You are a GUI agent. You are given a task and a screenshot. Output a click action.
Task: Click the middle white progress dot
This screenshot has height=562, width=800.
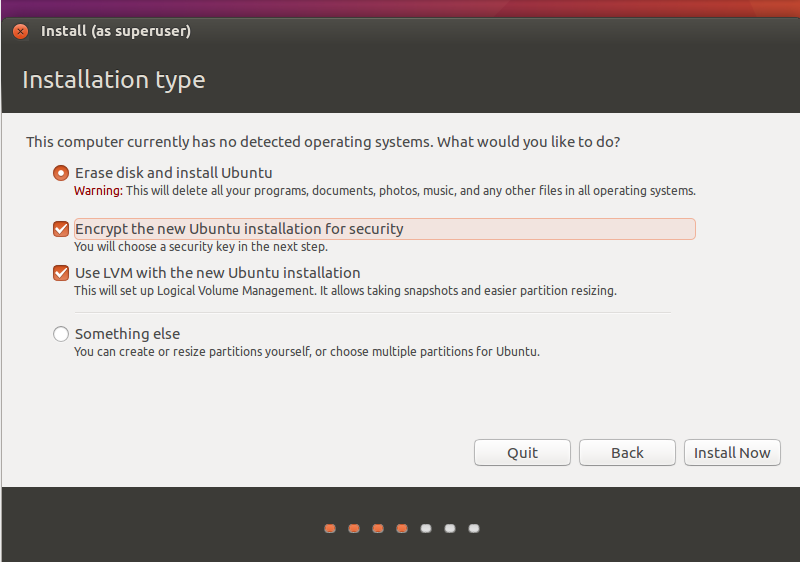click(x=450, y=528)
